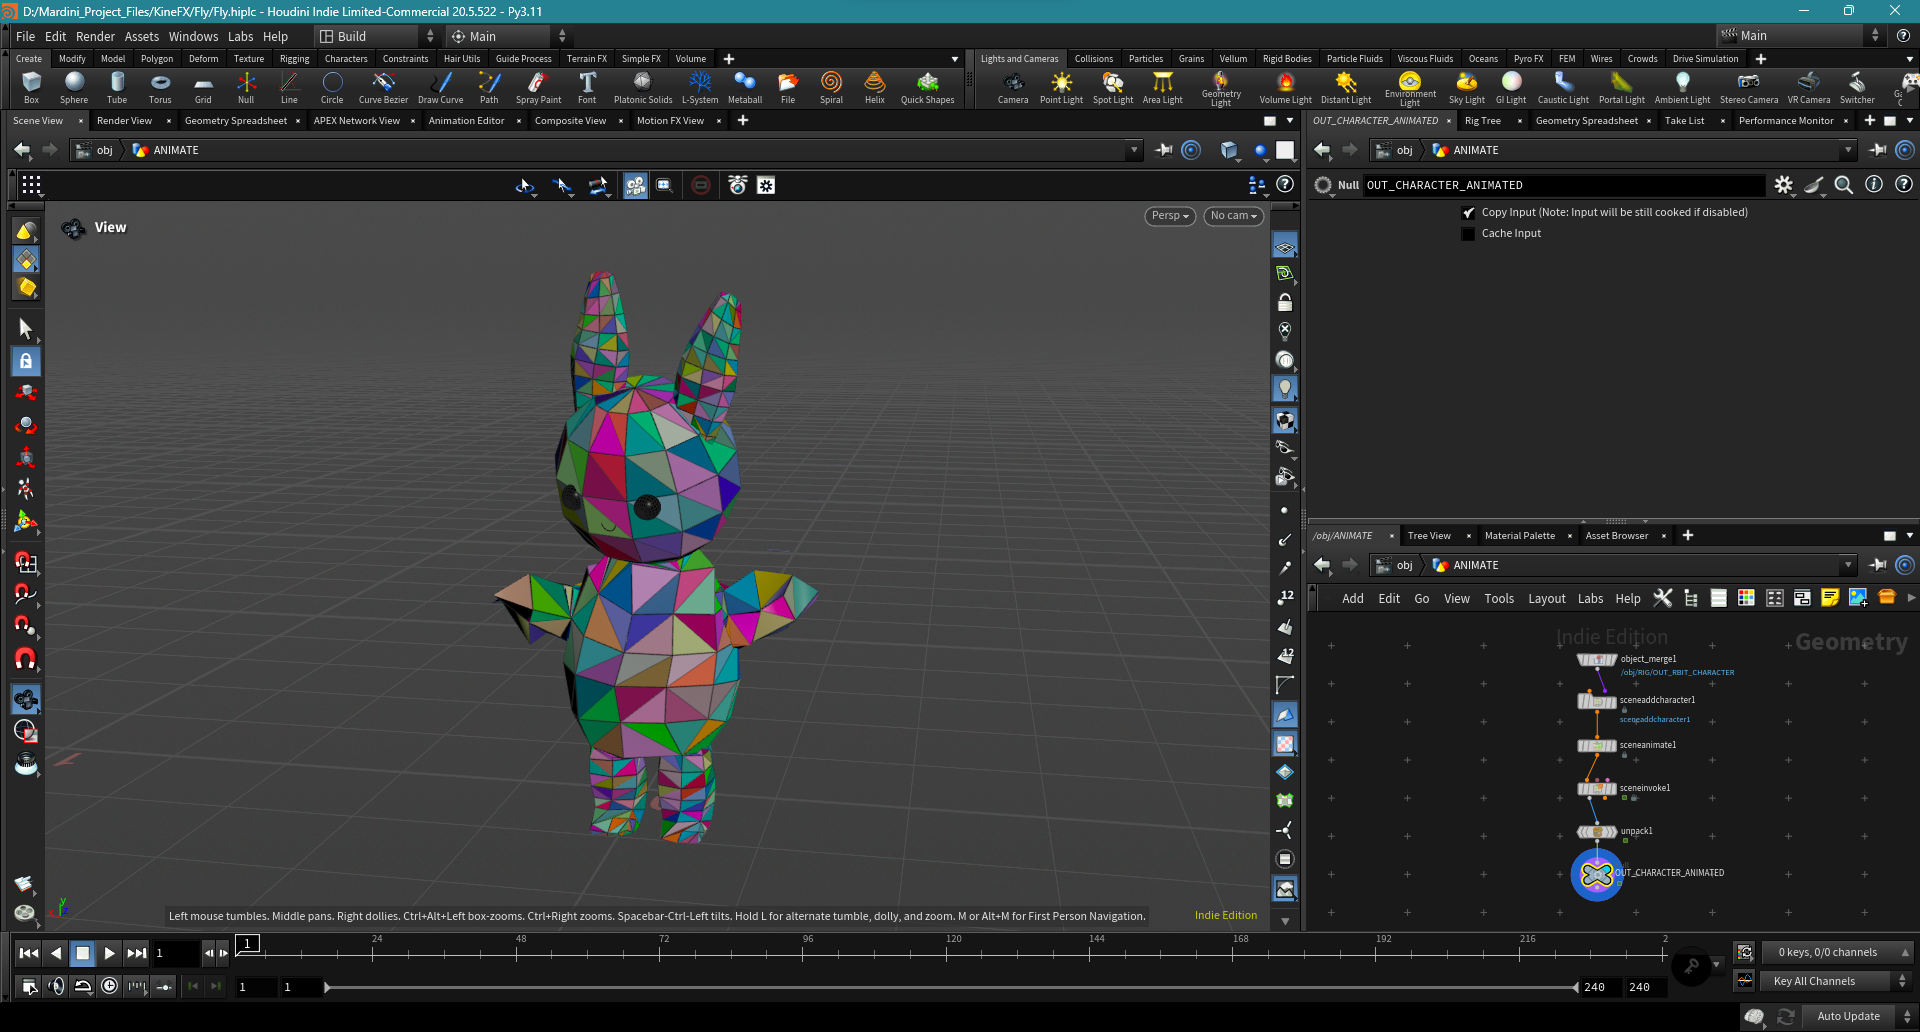Click the frame 1 marker on the timeline
1920x1032 pixels.
(x=248, y=943)
